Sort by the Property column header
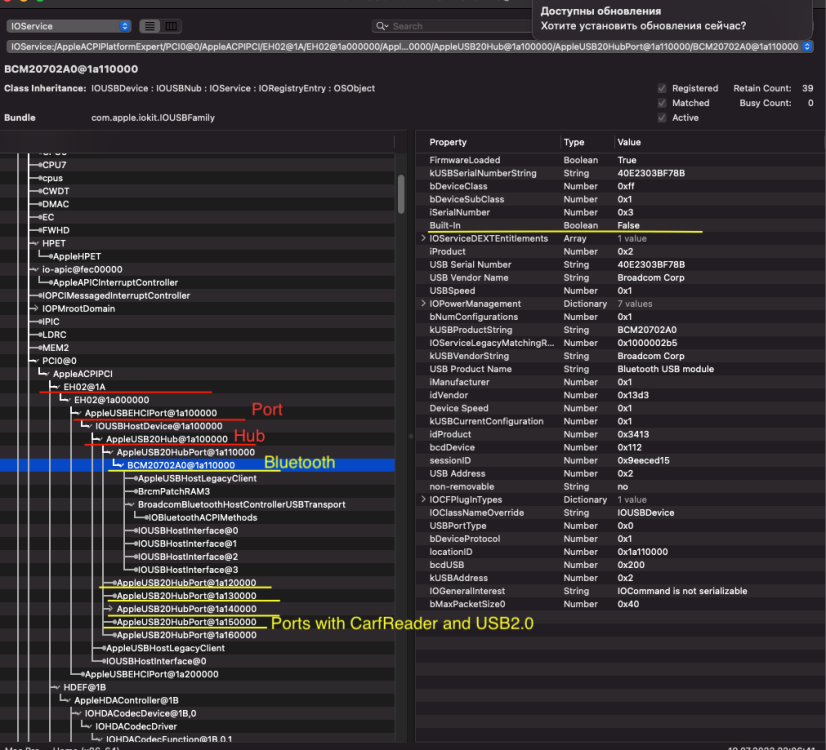 point(448,142)
